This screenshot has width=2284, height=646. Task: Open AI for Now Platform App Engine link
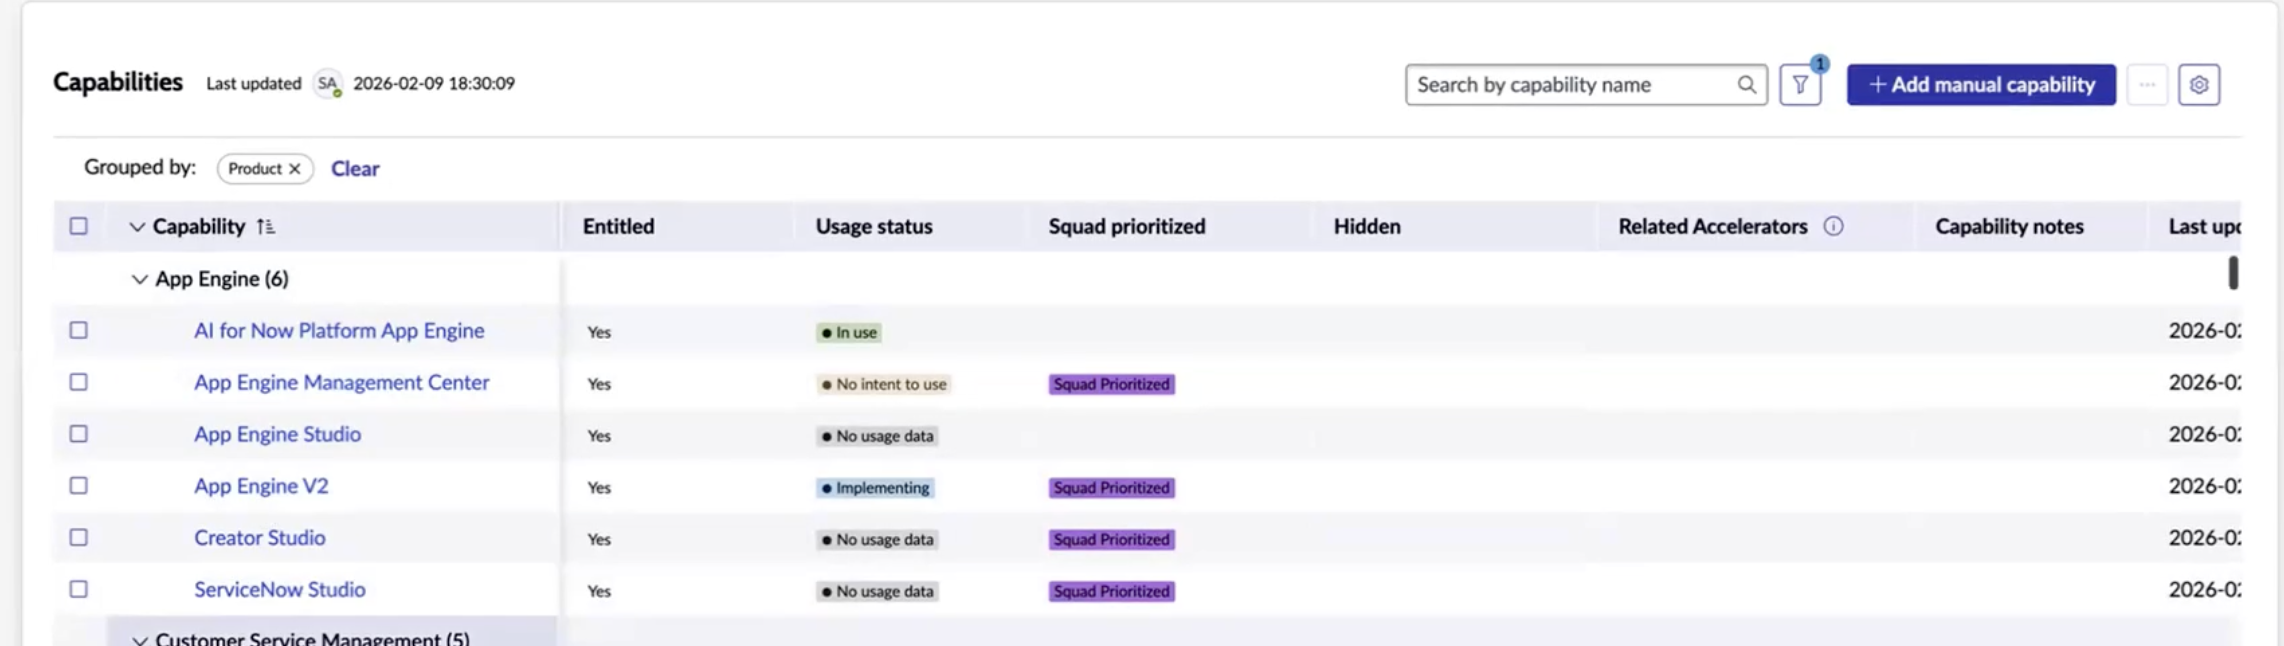coord(339,331)
